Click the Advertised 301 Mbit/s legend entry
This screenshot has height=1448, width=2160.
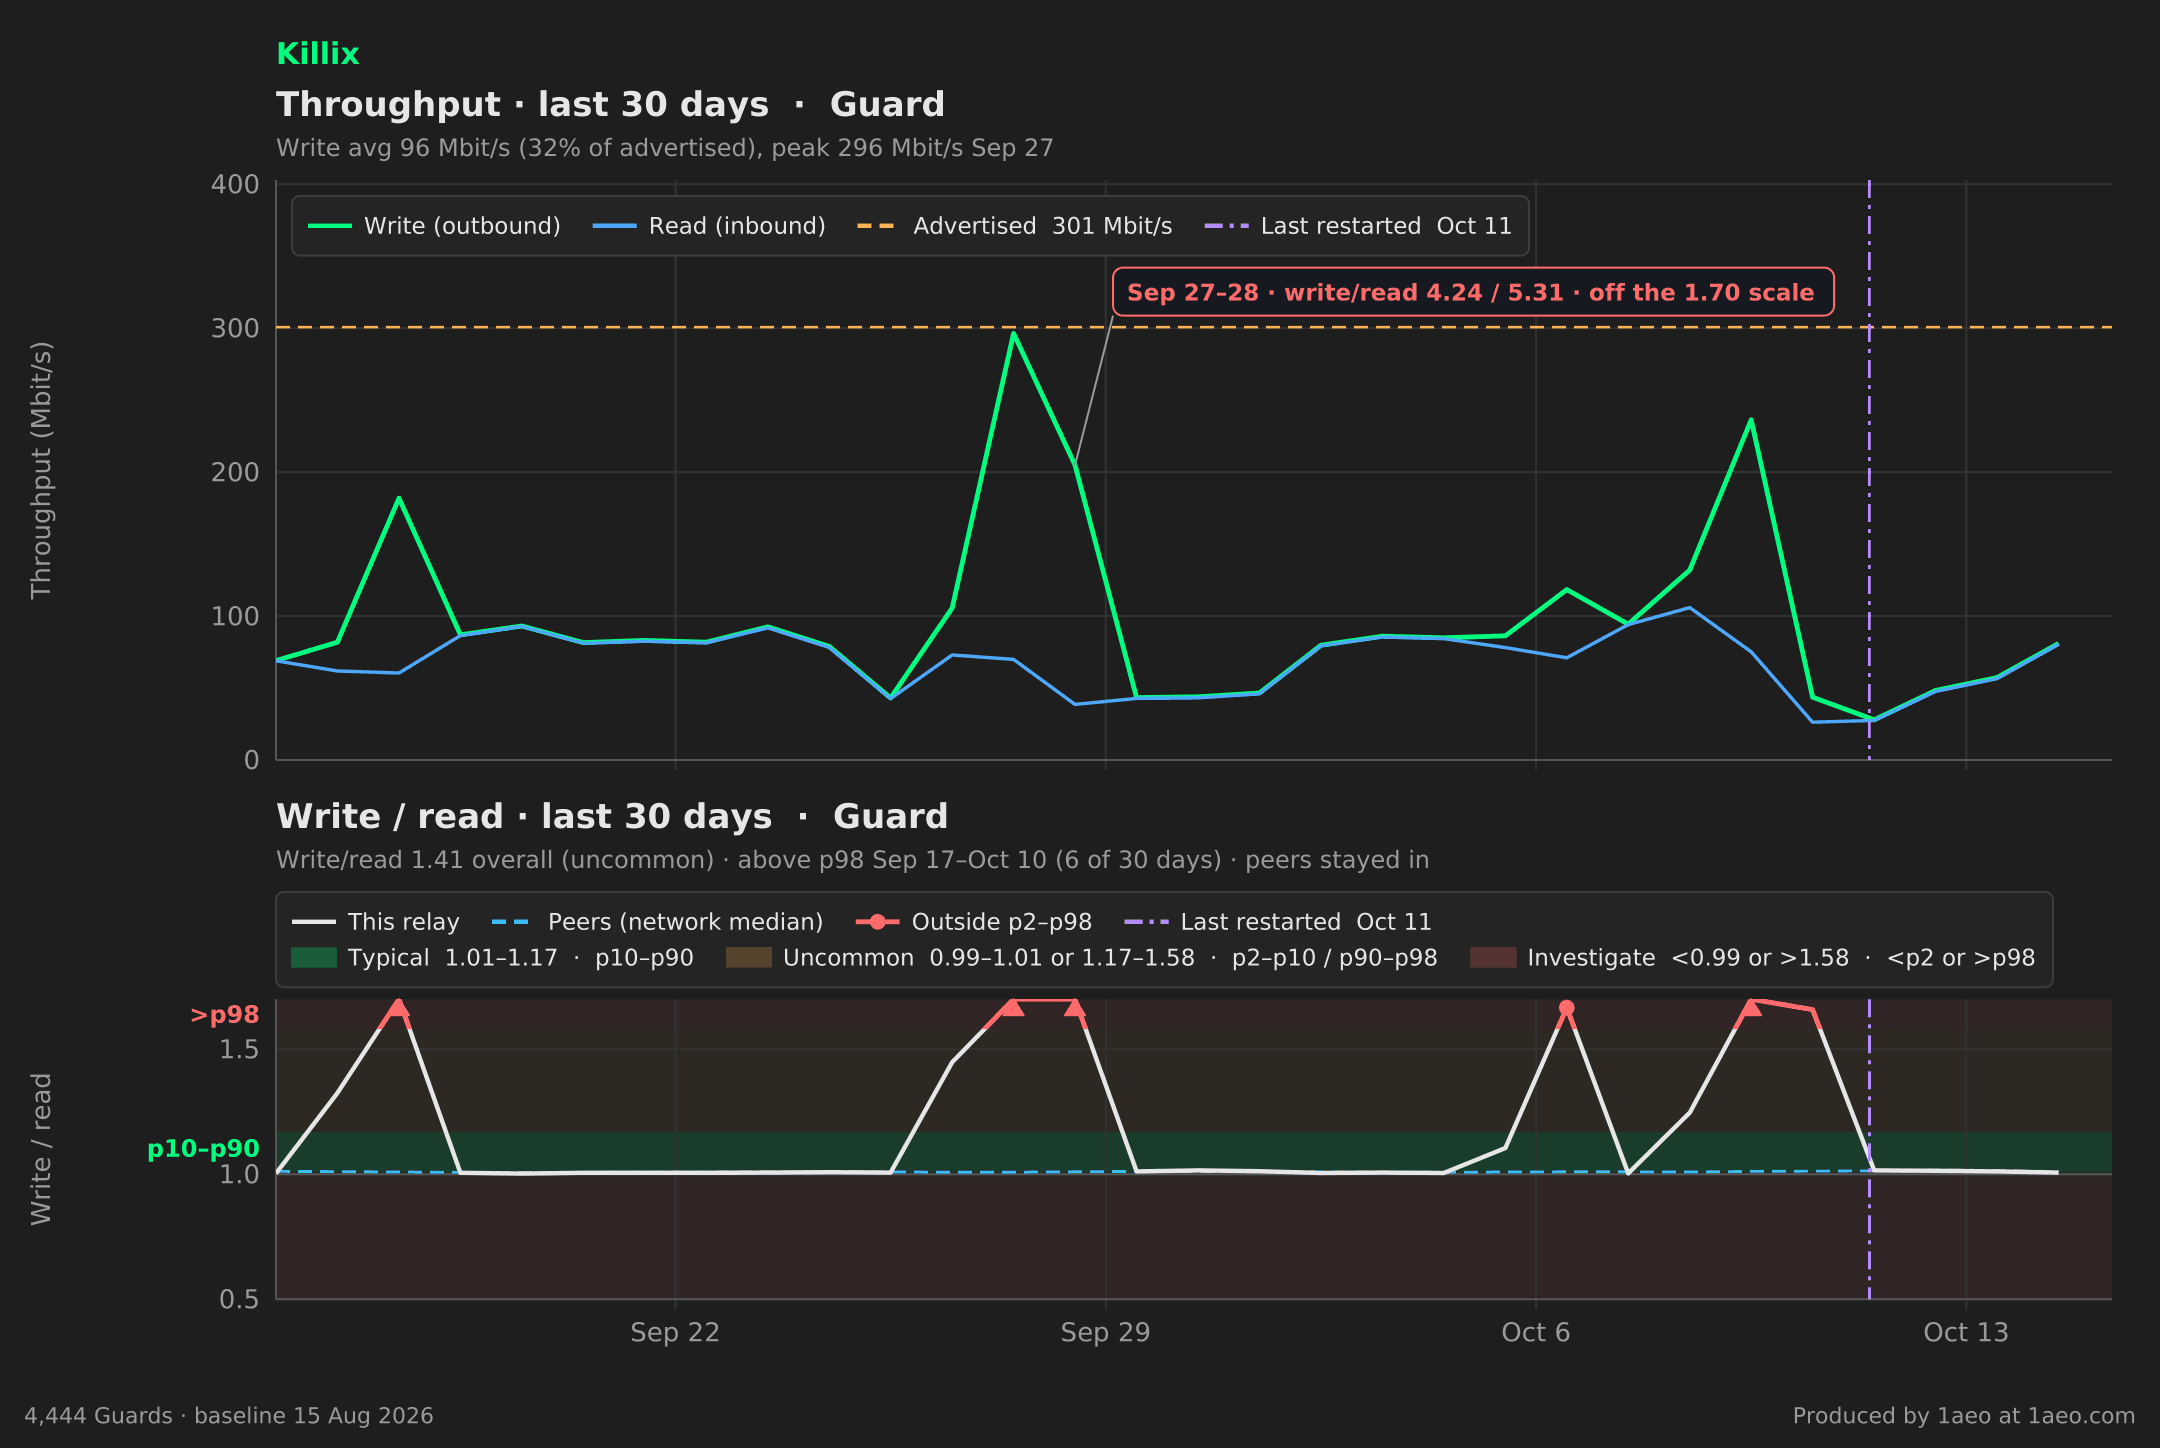click(x=1015, y=226)
